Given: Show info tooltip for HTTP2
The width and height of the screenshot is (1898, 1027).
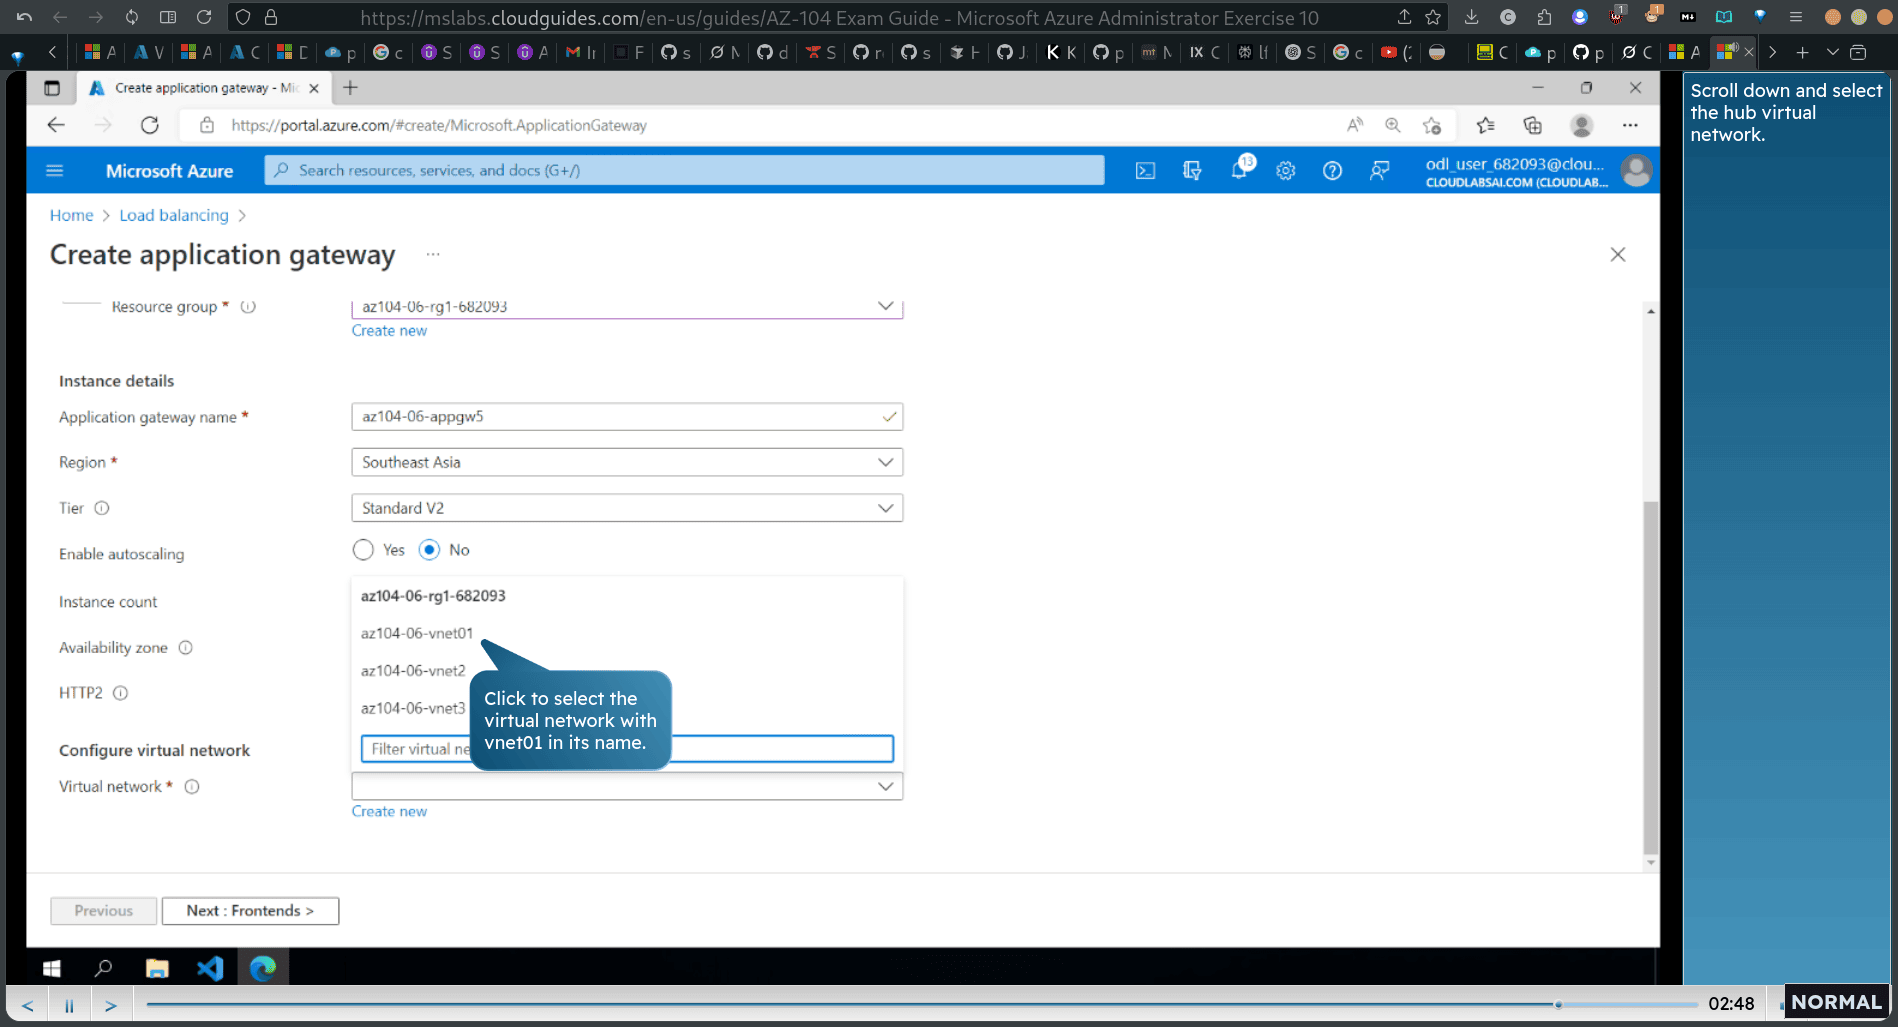Looking at the screenshot, I should [120, 693].
